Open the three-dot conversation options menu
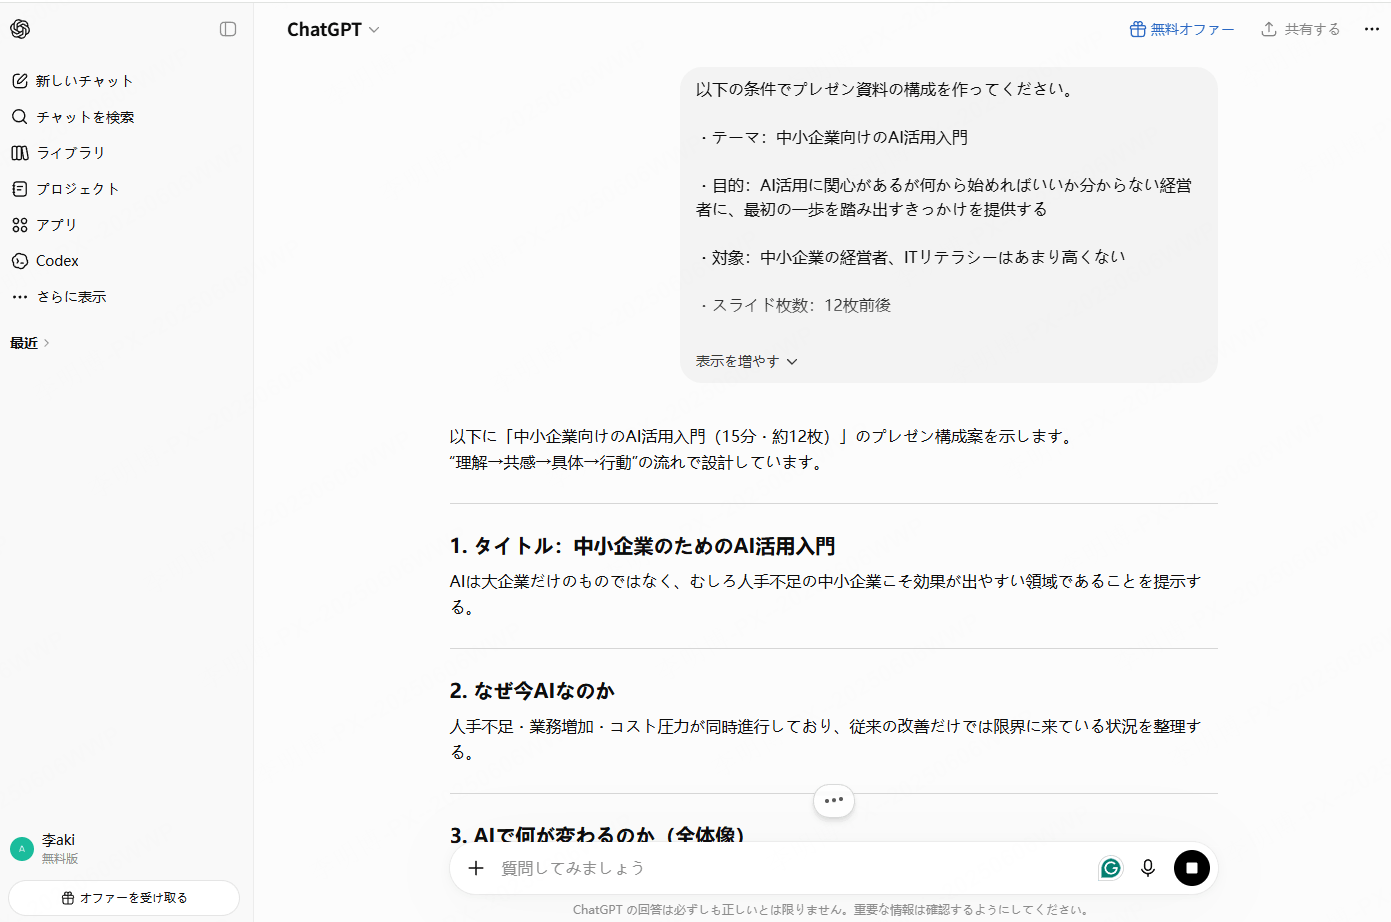 1371,29
